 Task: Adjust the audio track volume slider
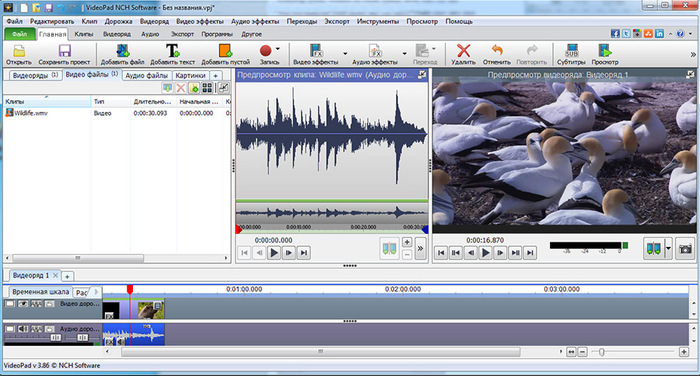point(55,338)
